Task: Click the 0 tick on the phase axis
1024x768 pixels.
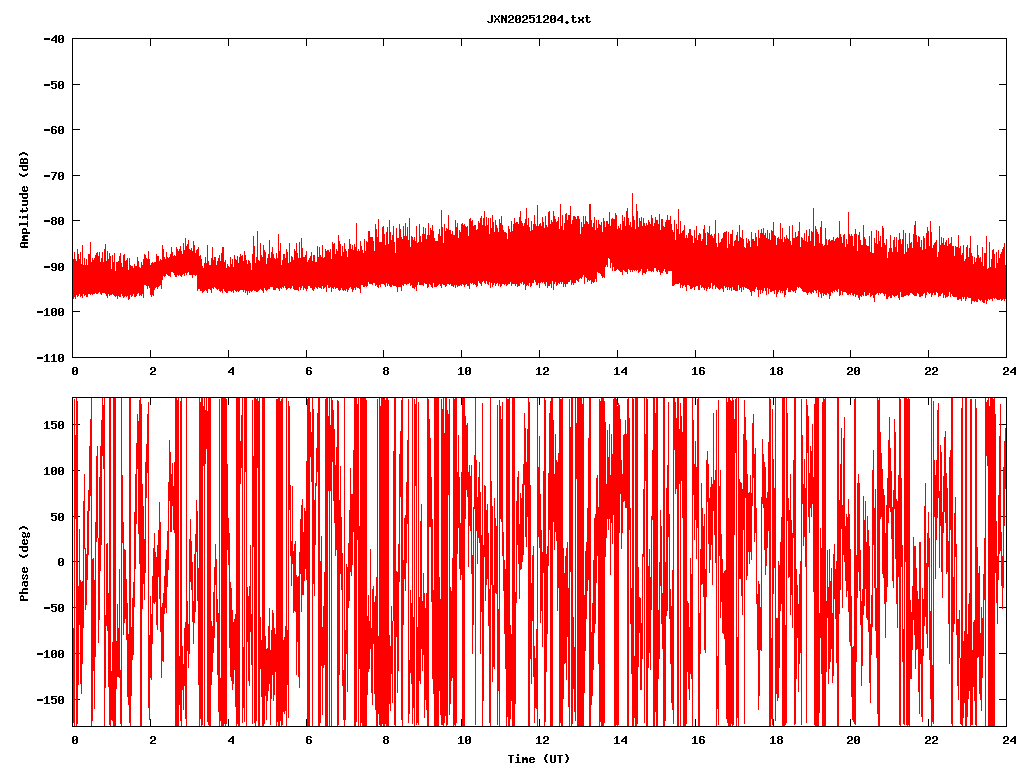Action: coord(61,562)
